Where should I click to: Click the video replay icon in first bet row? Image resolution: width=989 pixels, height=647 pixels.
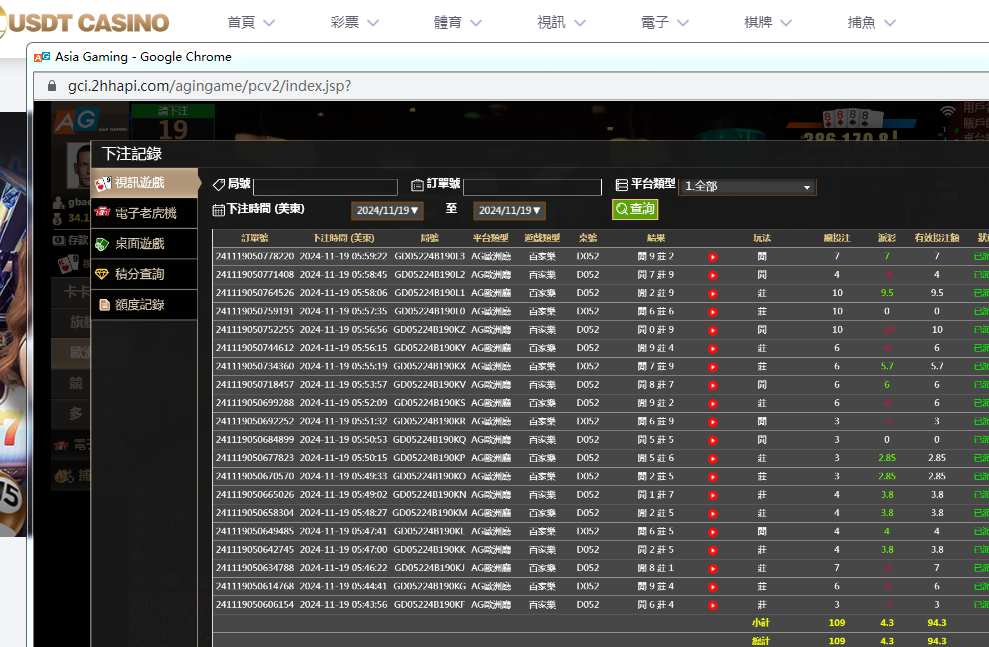coord(713,257)
